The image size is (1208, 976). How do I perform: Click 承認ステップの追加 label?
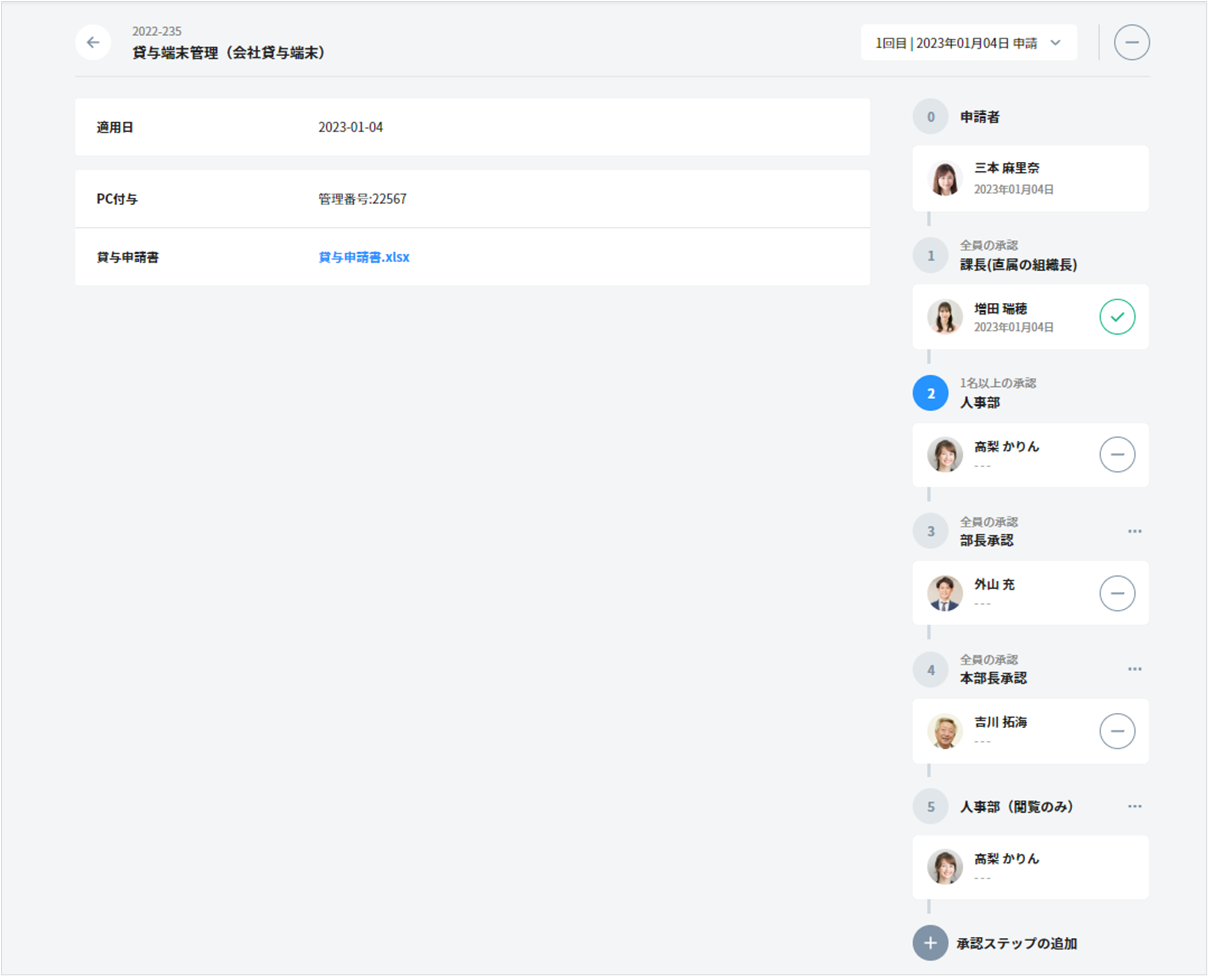[1016, 943]
